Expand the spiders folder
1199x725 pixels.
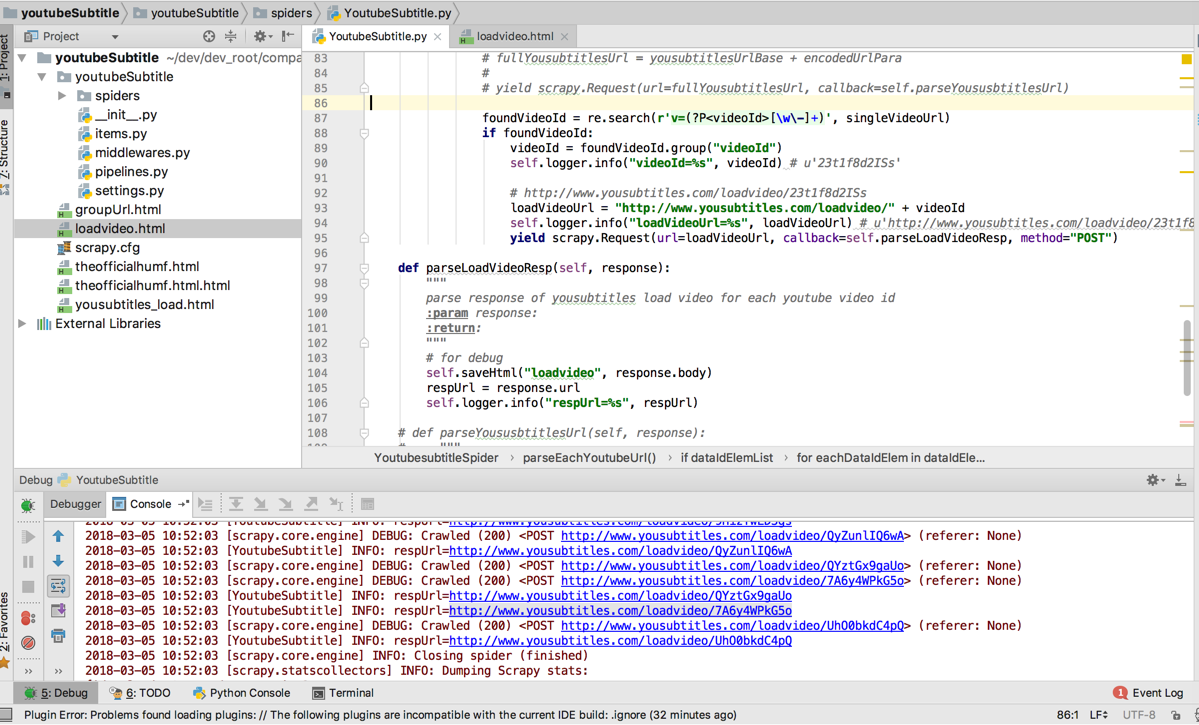click(62, 96)
